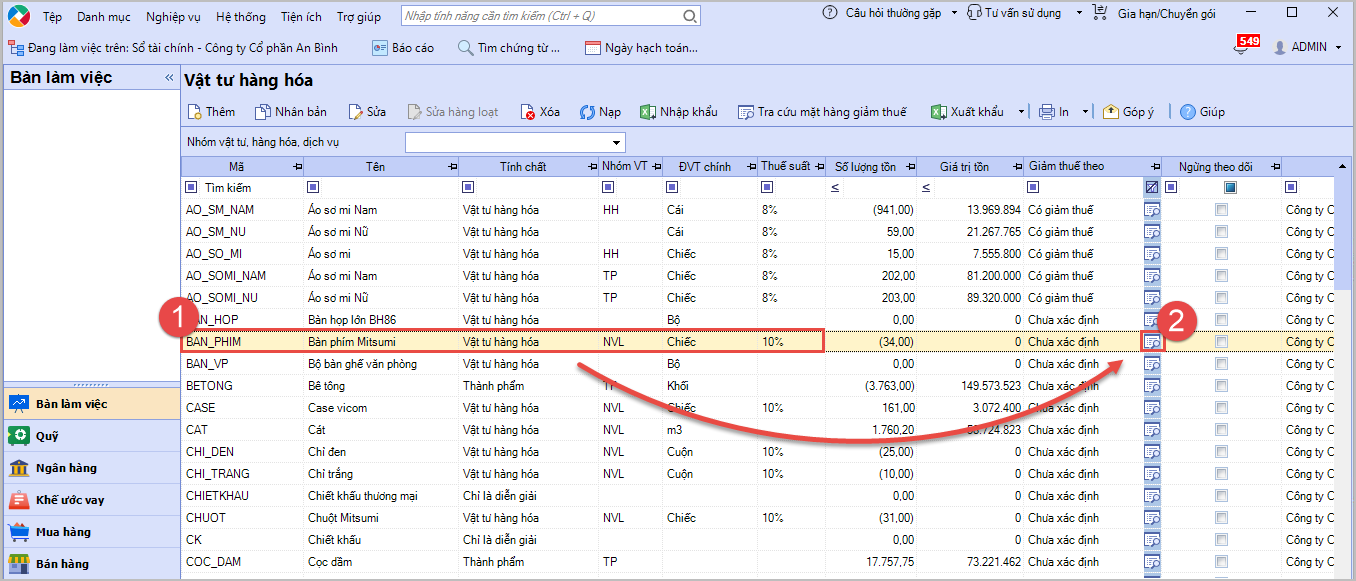
Task: Expand Nhóm vật tư, hàng hóa dropdown
Action: tap(616, 142)
